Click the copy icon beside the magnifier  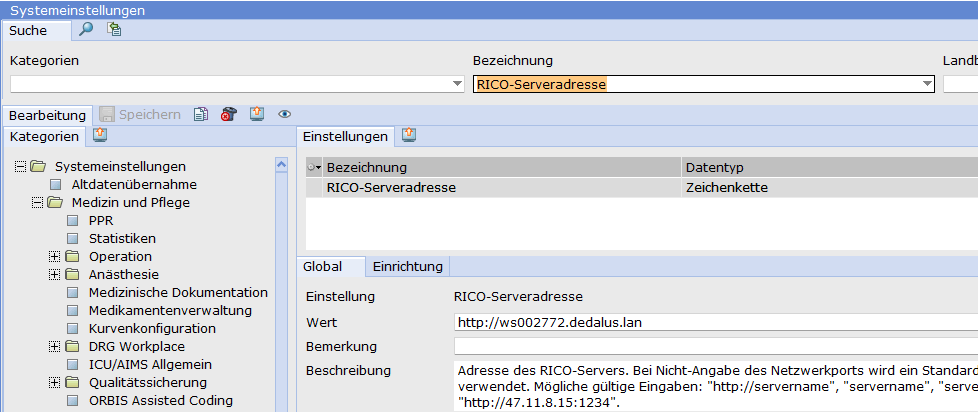pyautogui.click(x=114, y=29)
